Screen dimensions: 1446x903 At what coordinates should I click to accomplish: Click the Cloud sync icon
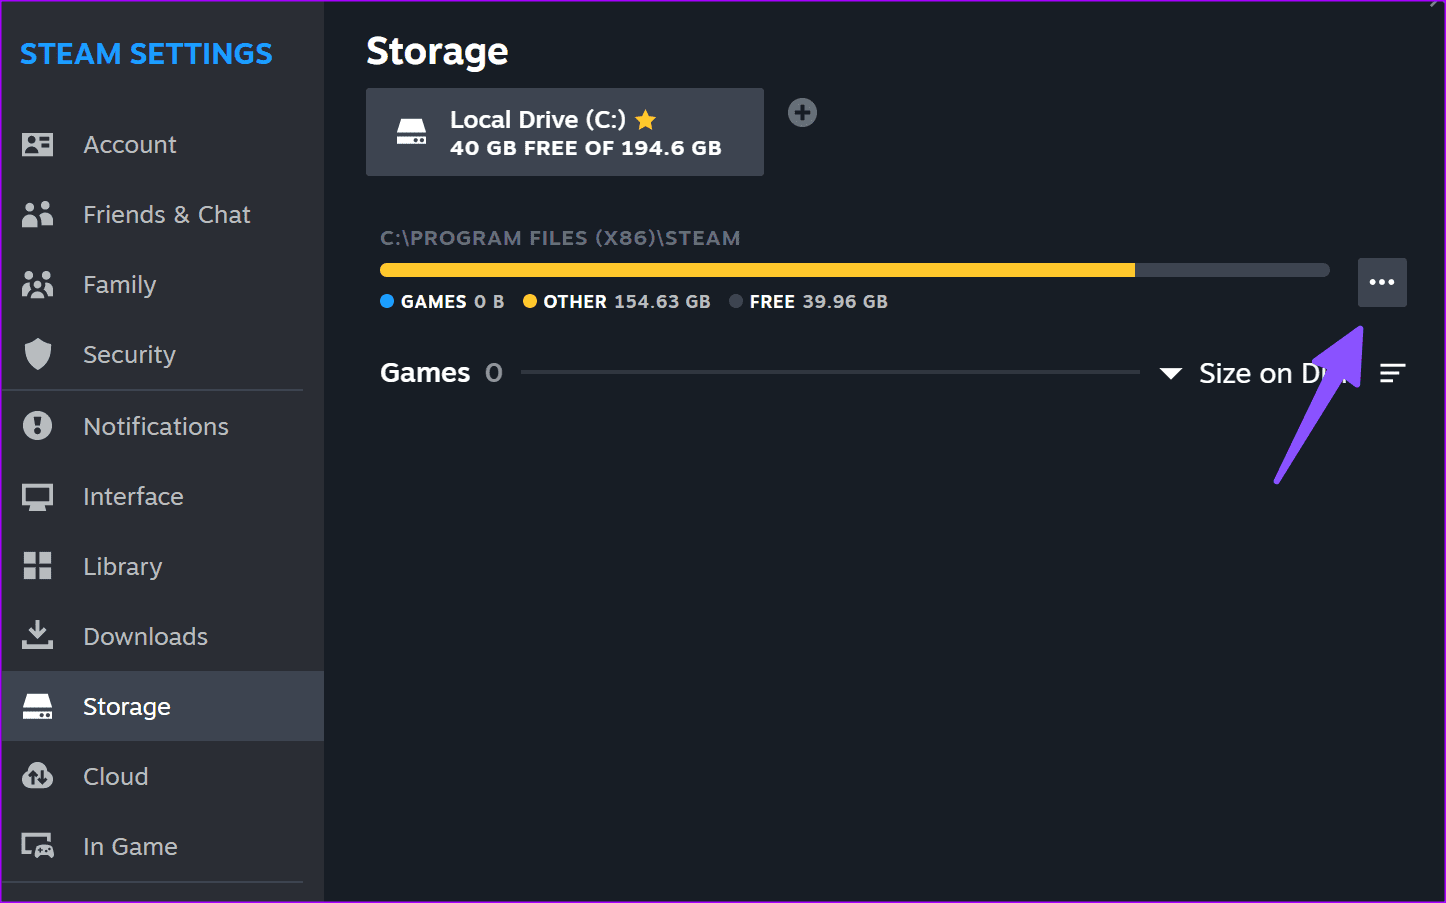pos(37,776)
